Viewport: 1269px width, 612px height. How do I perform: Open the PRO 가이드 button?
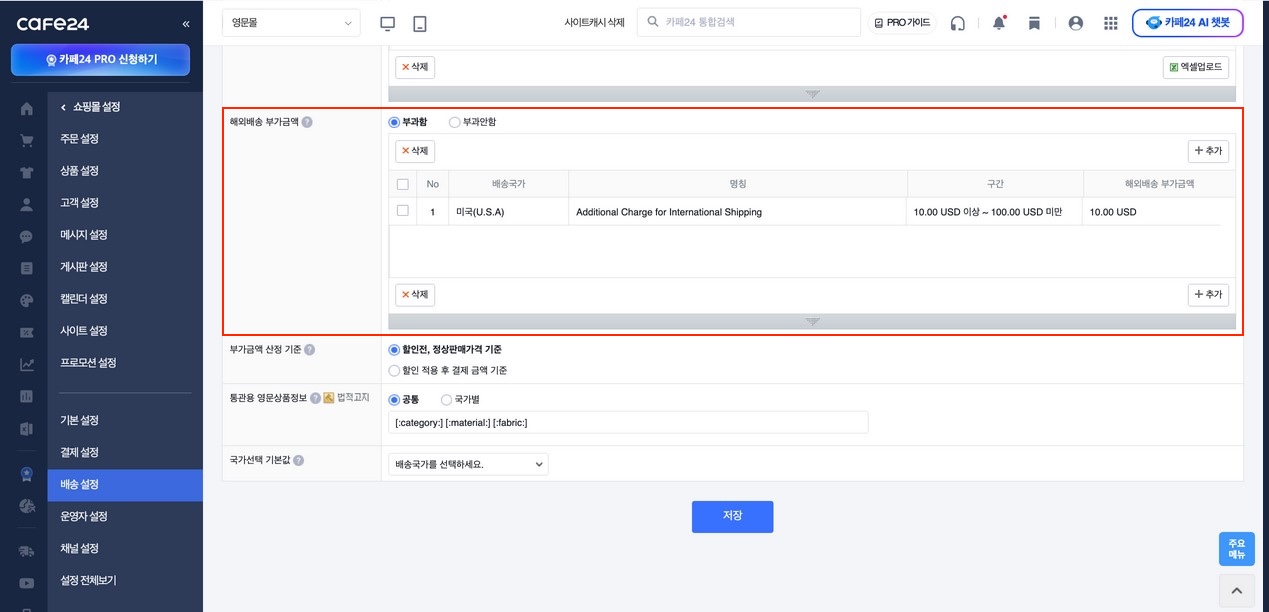(902, 23)
